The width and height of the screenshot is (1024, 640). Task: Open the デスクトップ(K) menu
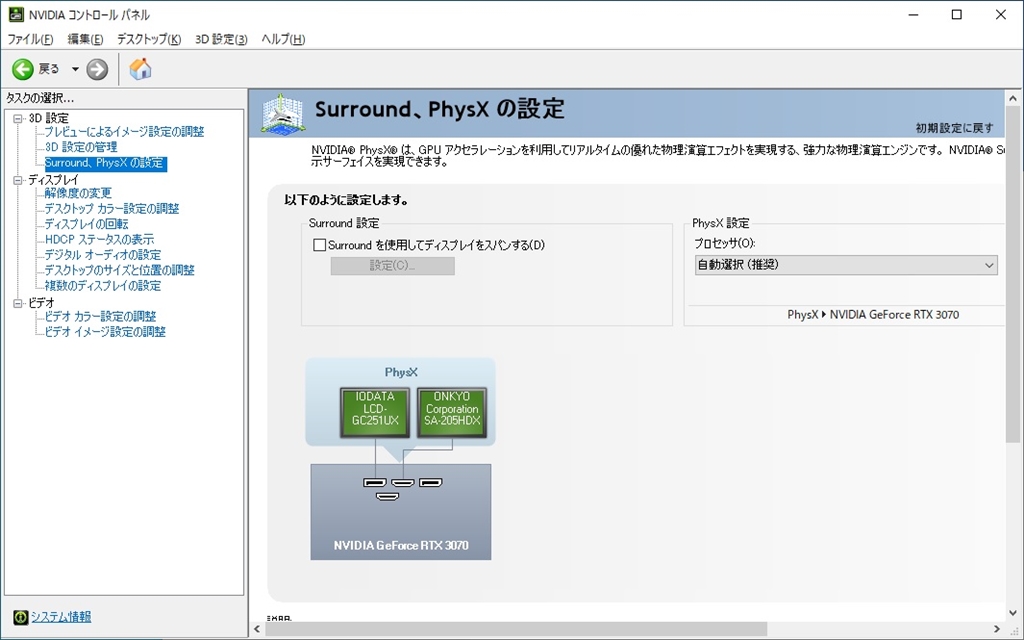pos(148,39)
